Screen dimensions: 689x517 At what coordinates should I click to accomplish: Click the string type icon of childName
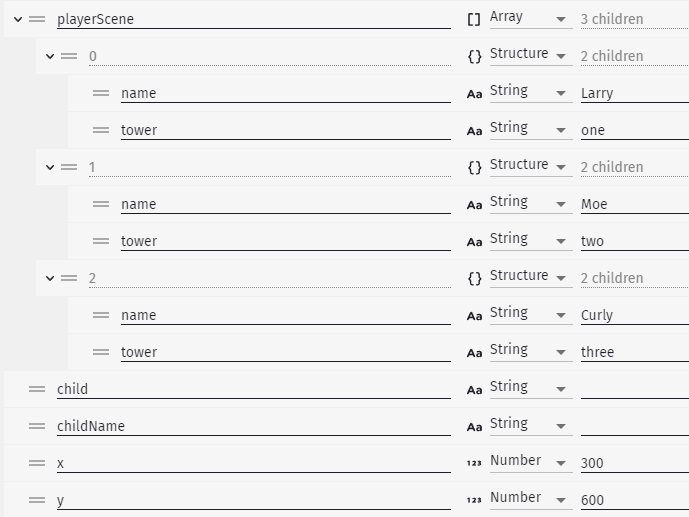[x=474, y=427]
